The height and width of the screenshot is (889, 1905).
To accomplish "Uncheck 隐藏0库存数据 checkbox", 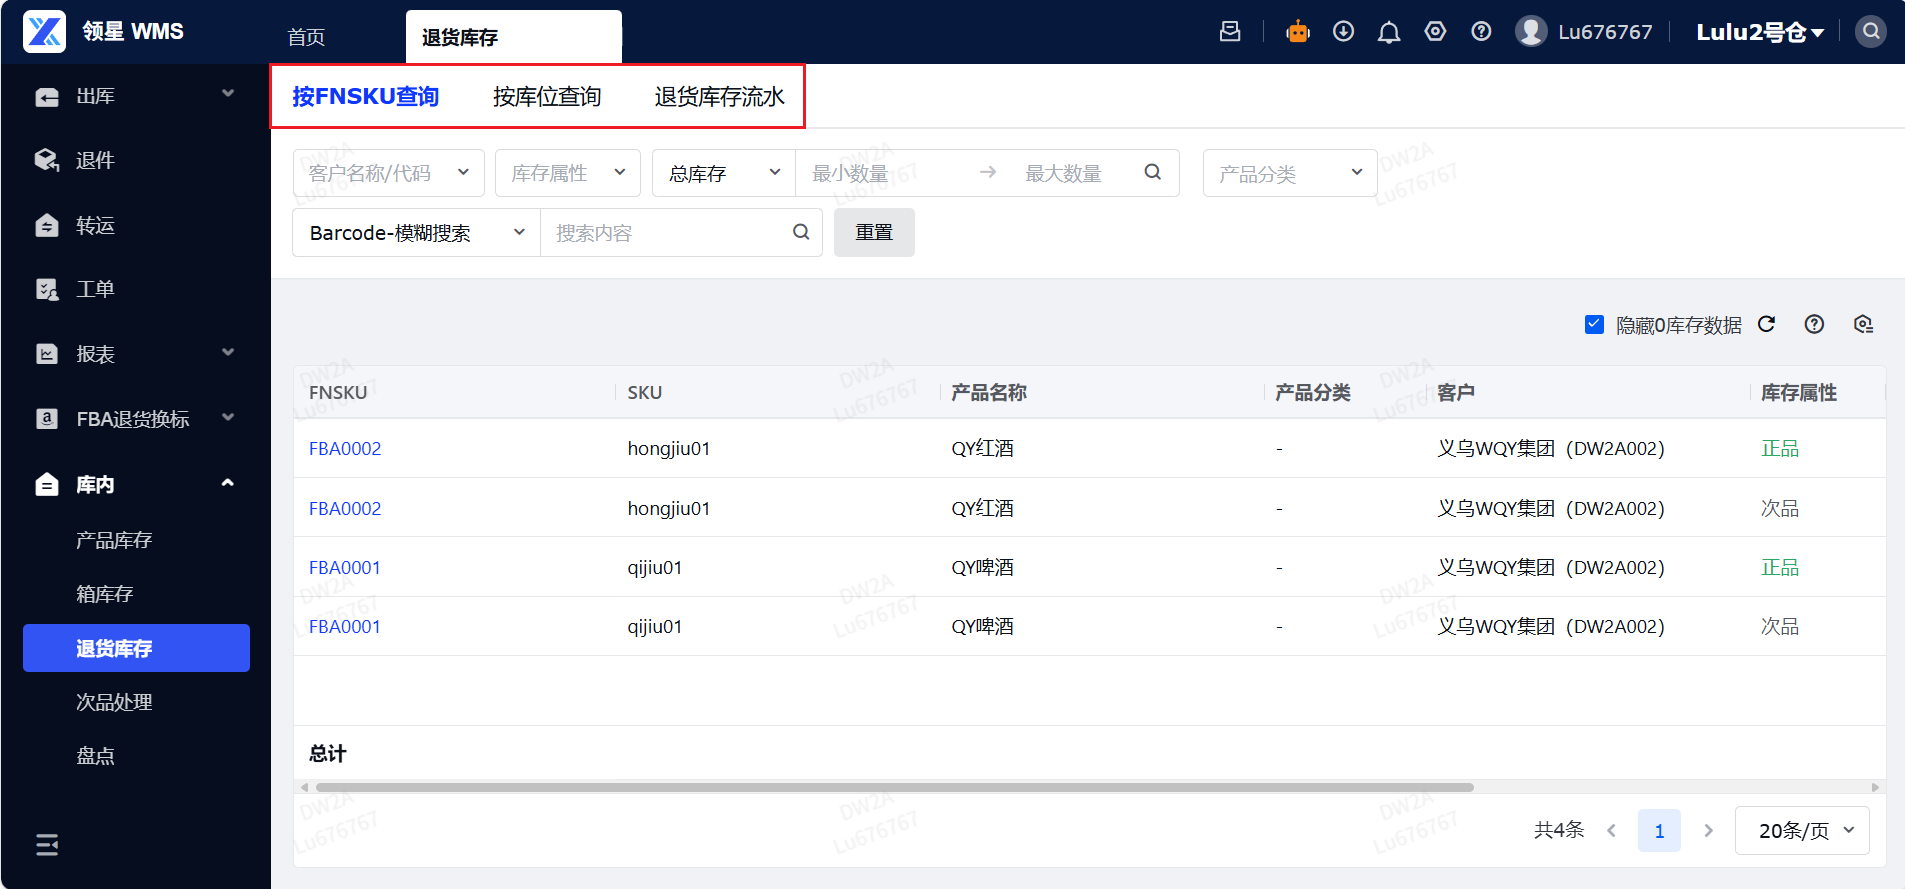I will 1595,324.
